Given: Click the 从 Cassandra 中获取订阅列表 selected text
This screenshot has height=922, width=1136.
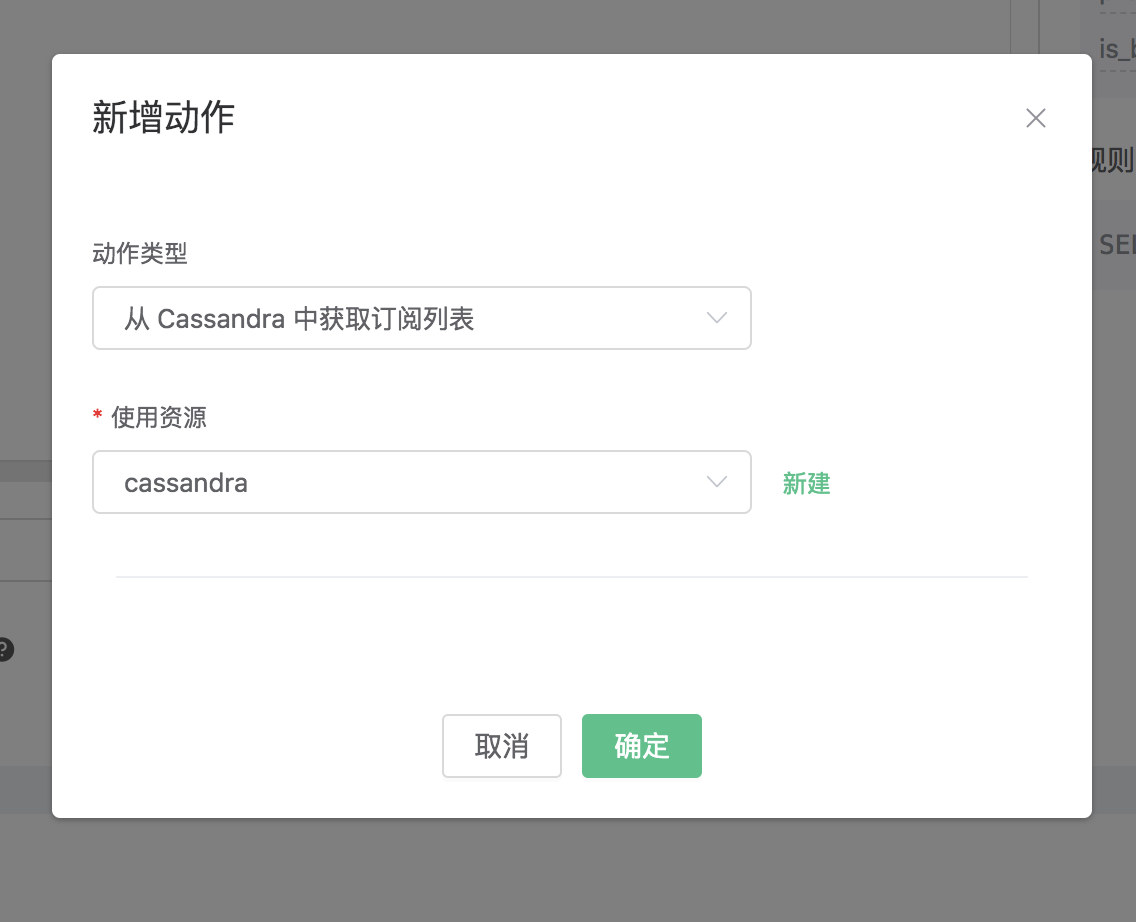Looking at the screenshot, I should pos(299,319).
